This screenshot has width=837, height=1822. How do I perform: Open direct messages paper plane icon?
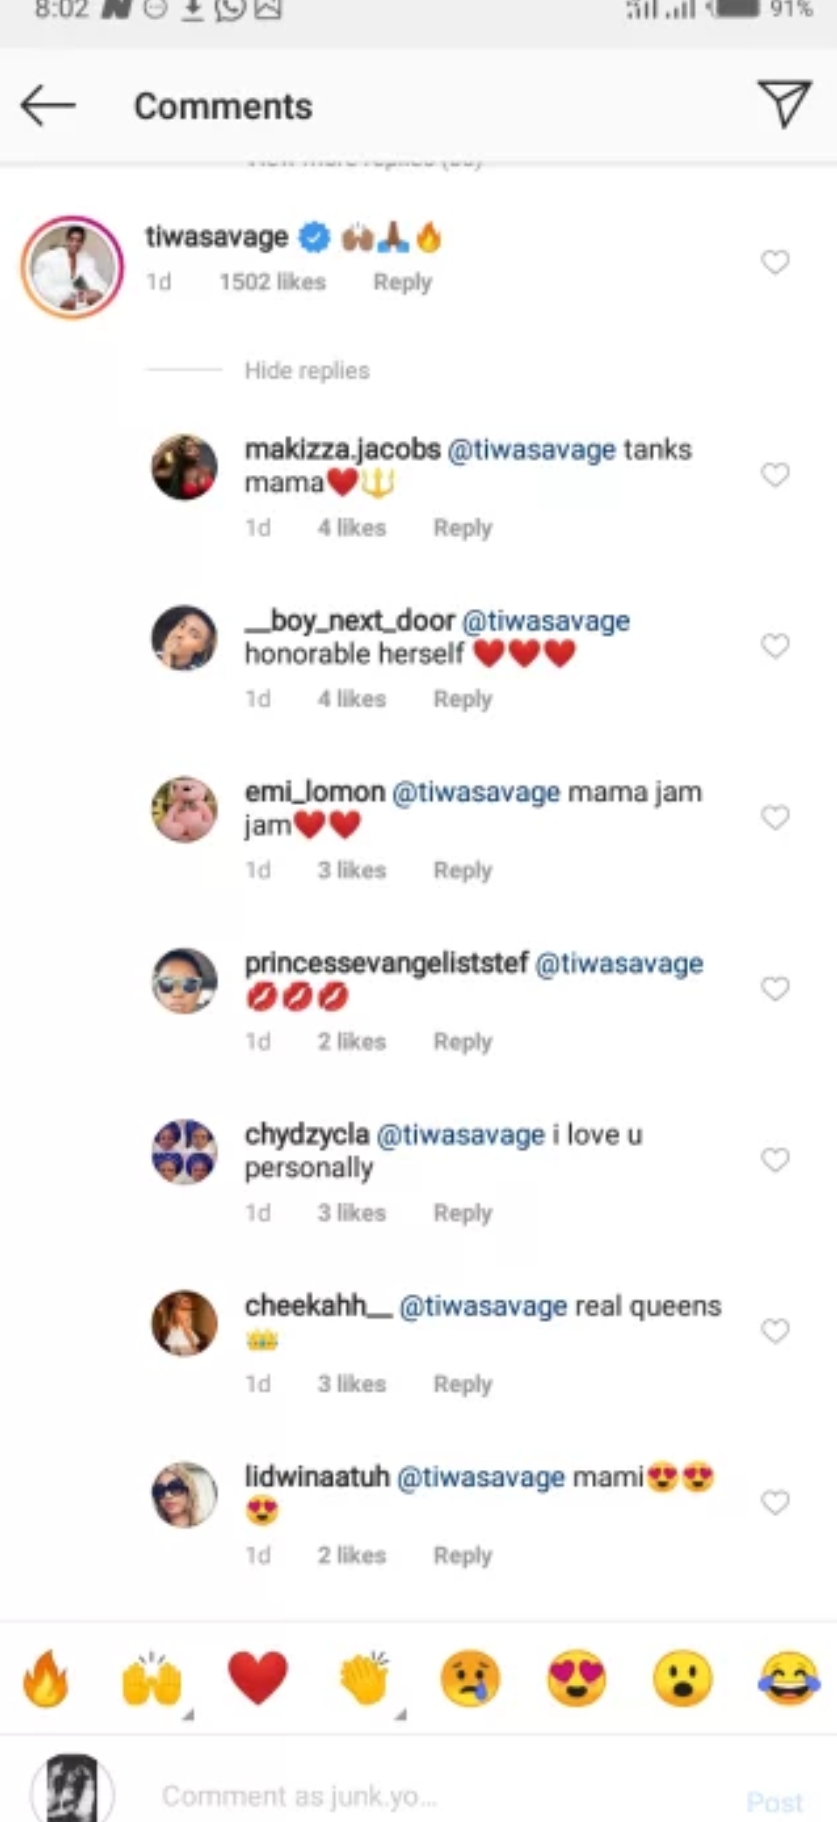[x=784, y=103]
